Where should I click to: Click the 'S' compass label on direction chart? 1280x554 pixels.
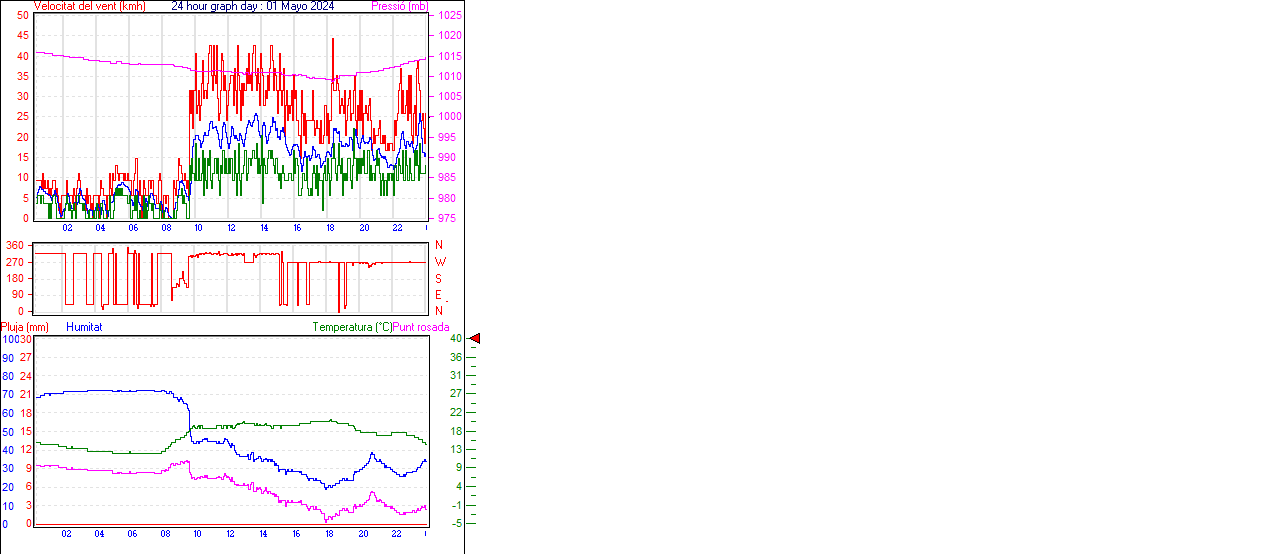(438, 279)
